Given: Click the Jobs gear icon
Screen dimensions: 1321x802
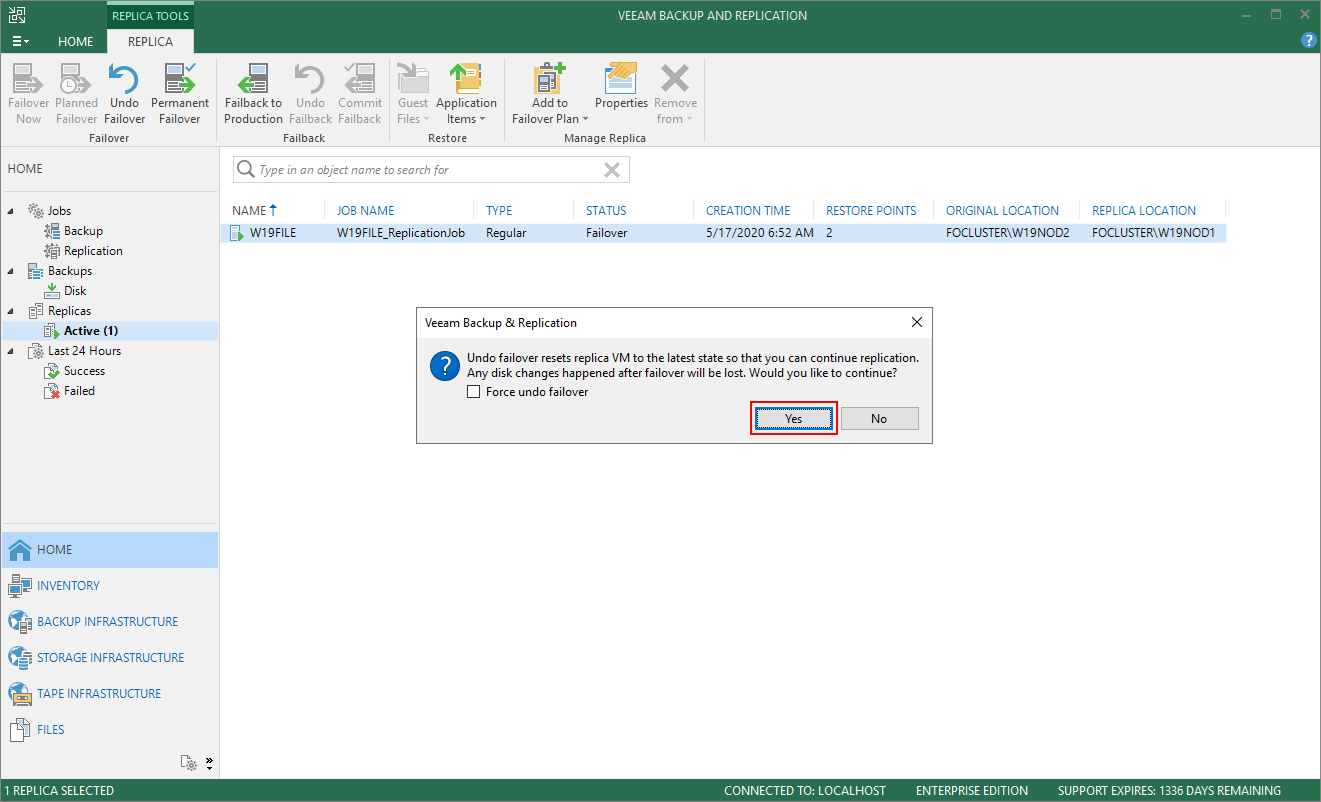Looking at the screenshot, I should click(35, 211).
